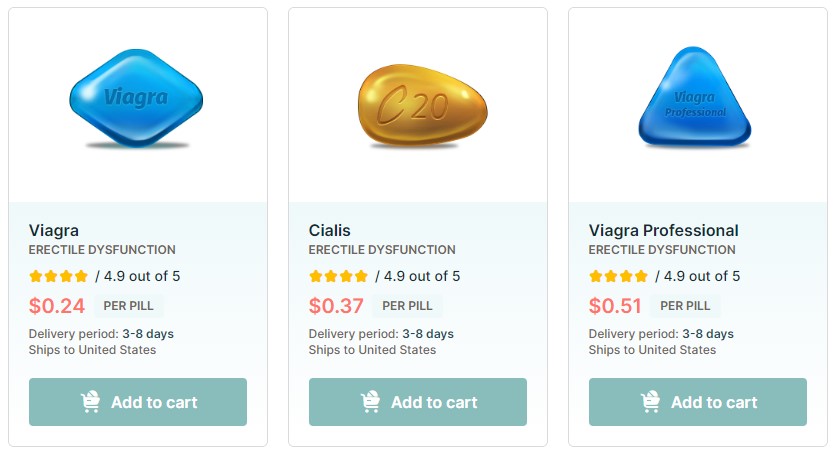Click the gold Cialis C20 pill image
Viewport: 834px width, 452px height.
pyautogui.click(x=422, y=105)
